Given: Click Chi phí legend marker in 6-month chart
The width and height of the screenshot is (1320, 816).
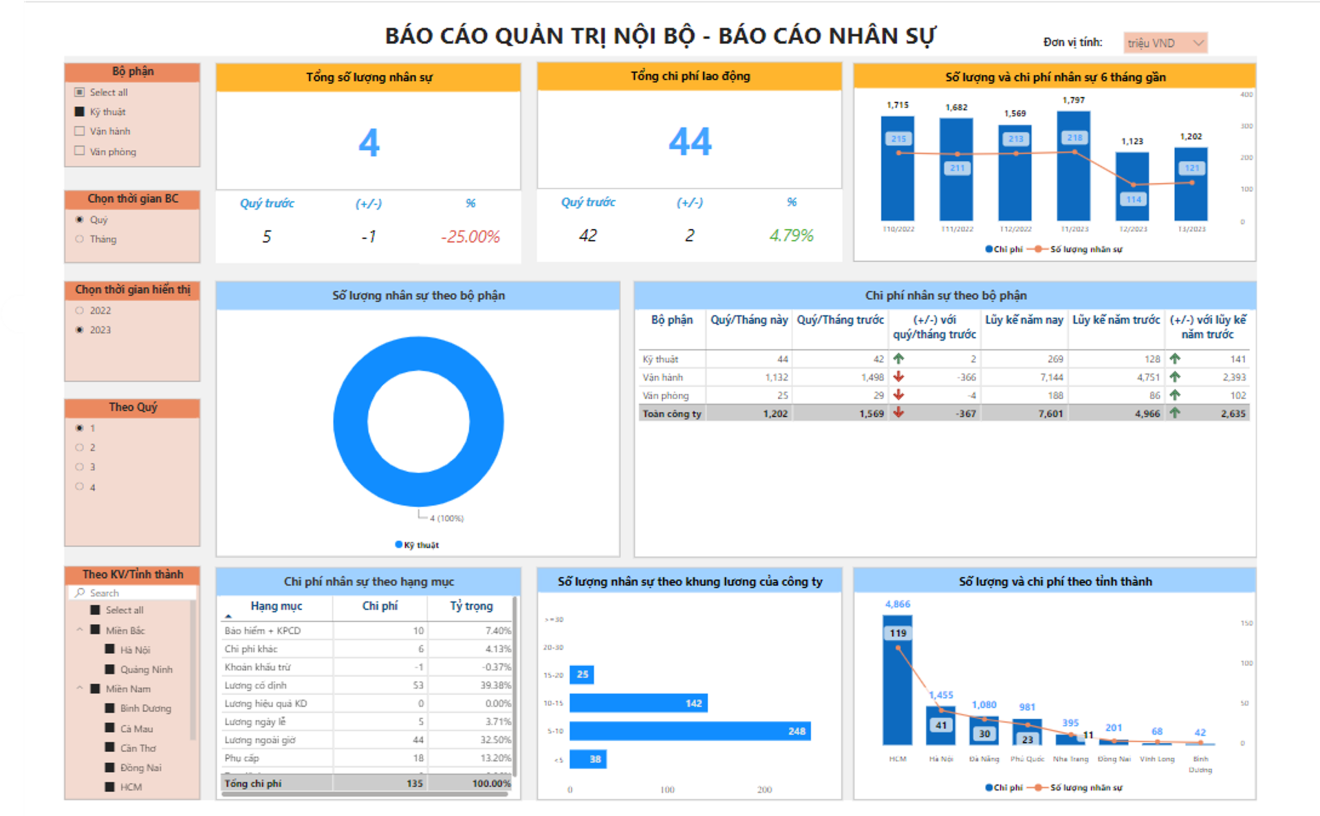Looking at the screenshot, I should pyautogui.click(x=989, y=248).
